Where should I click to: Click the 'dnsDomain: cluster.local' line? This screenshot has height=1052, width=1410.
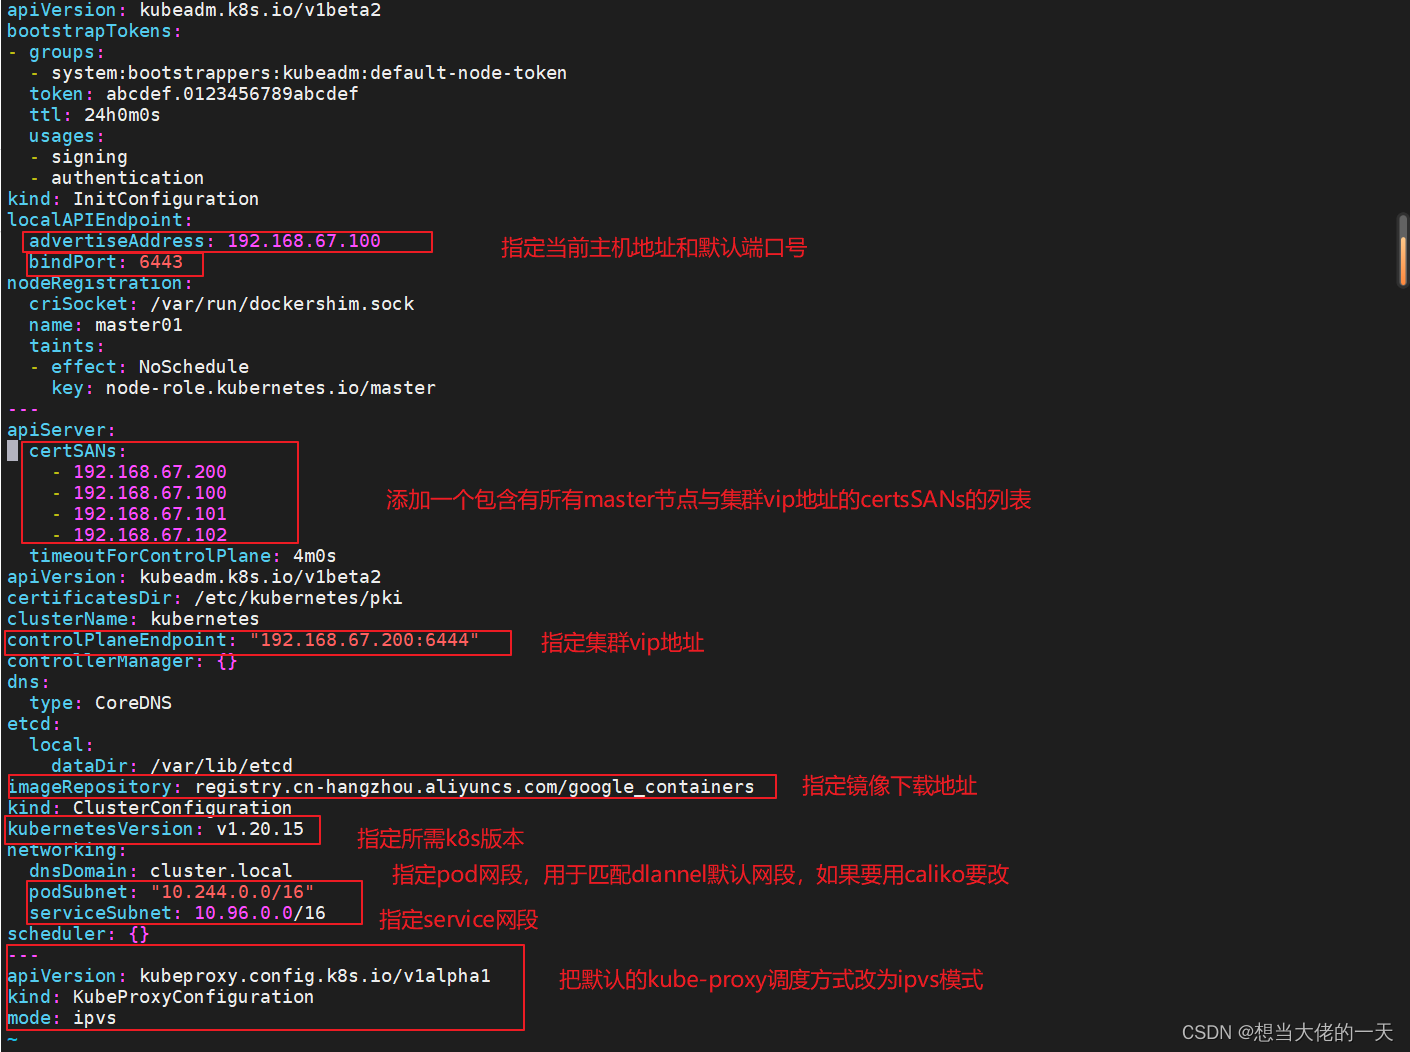(161, 871)
